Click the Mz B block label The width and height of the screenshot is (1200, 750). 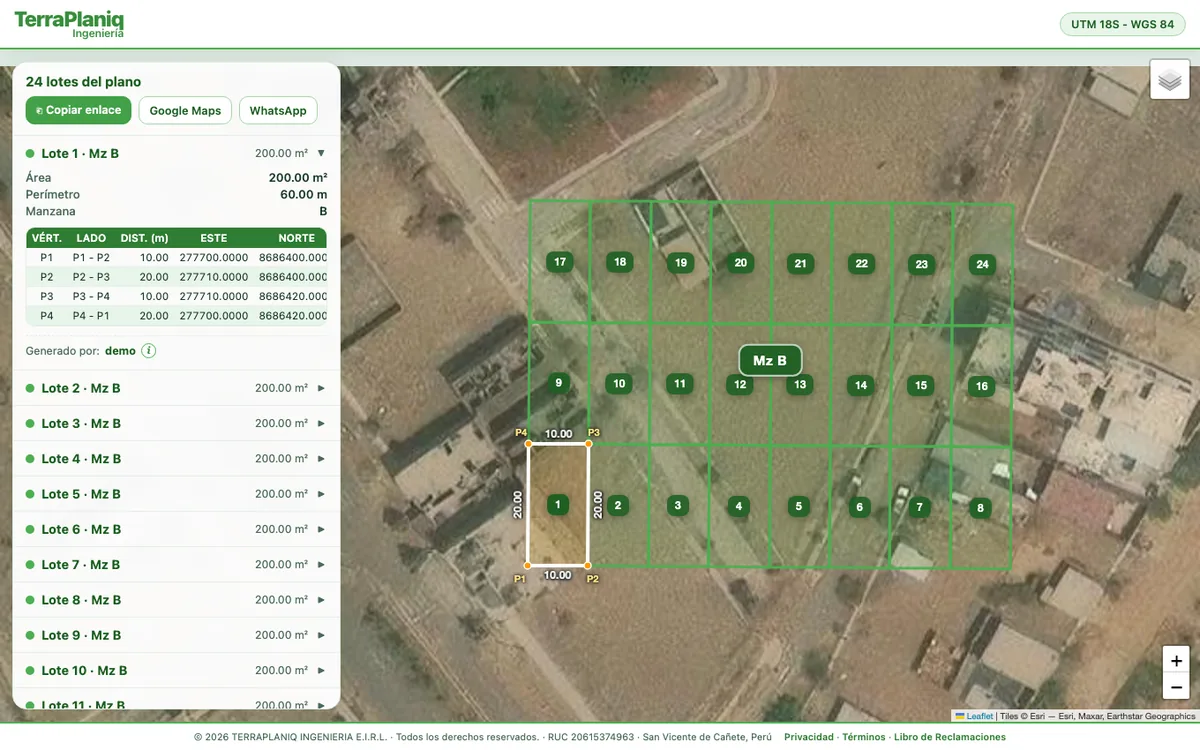(x=770, y=360)
